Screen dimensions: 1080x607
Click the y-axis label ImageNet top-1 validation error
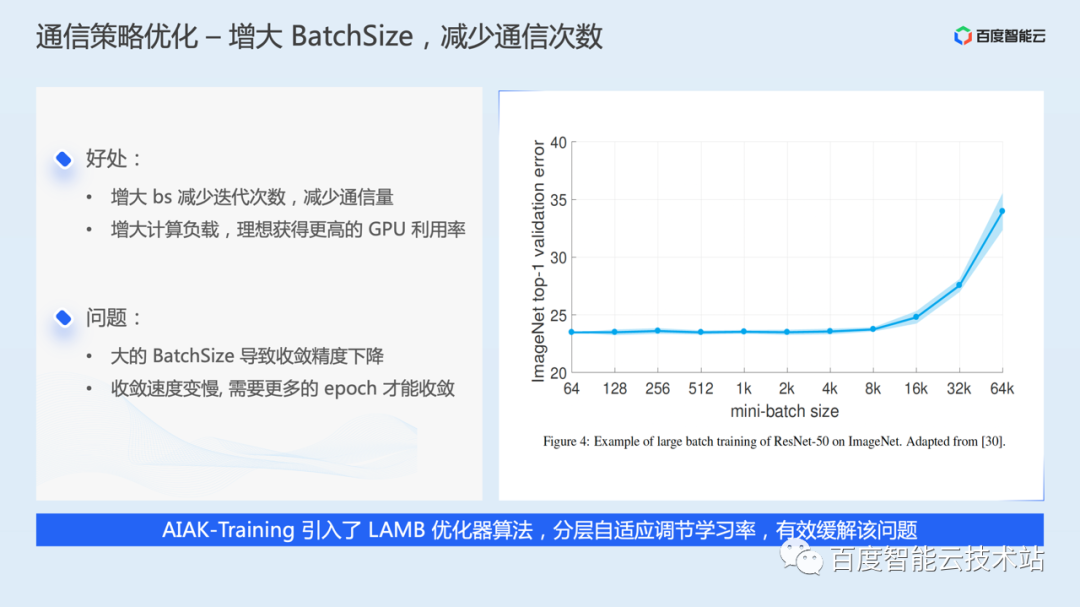point(538,261)
